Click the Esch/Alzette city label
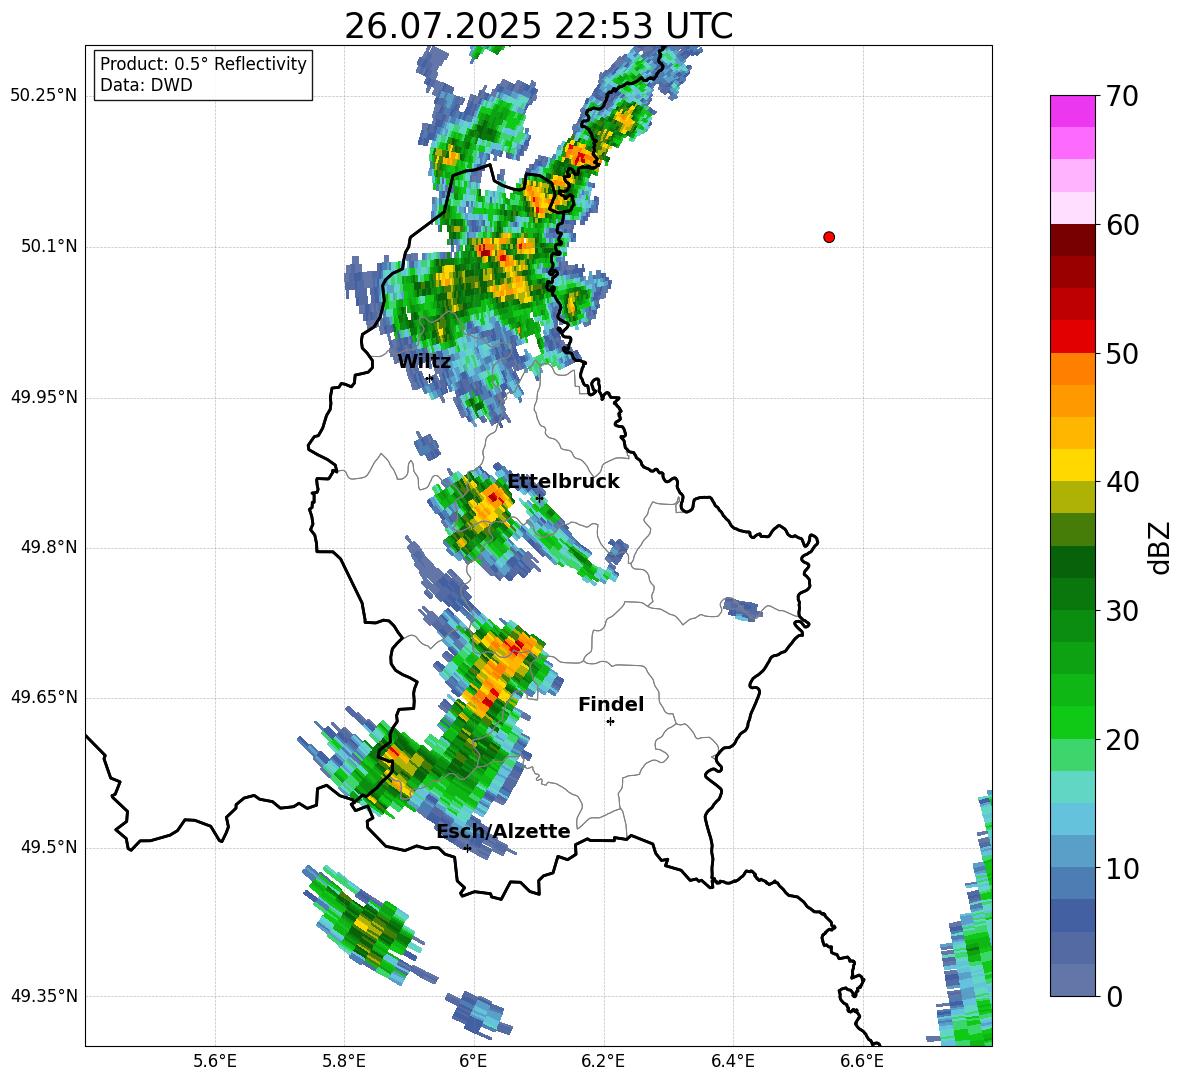 (x=503, y=831)
